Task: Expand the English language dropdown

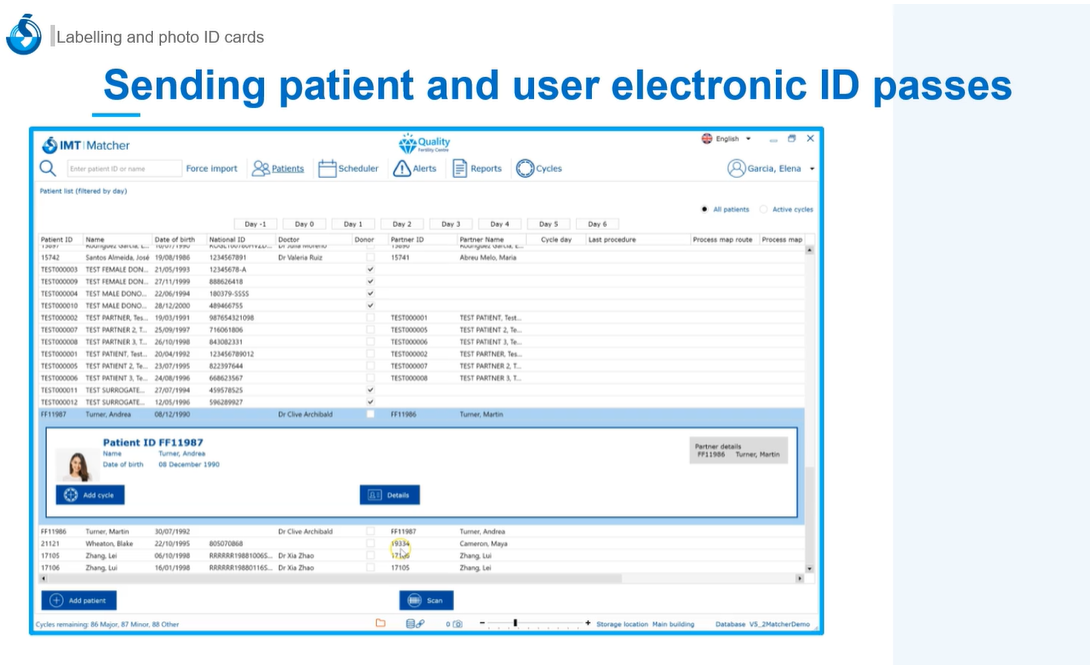Action: (x=727, y=139)
